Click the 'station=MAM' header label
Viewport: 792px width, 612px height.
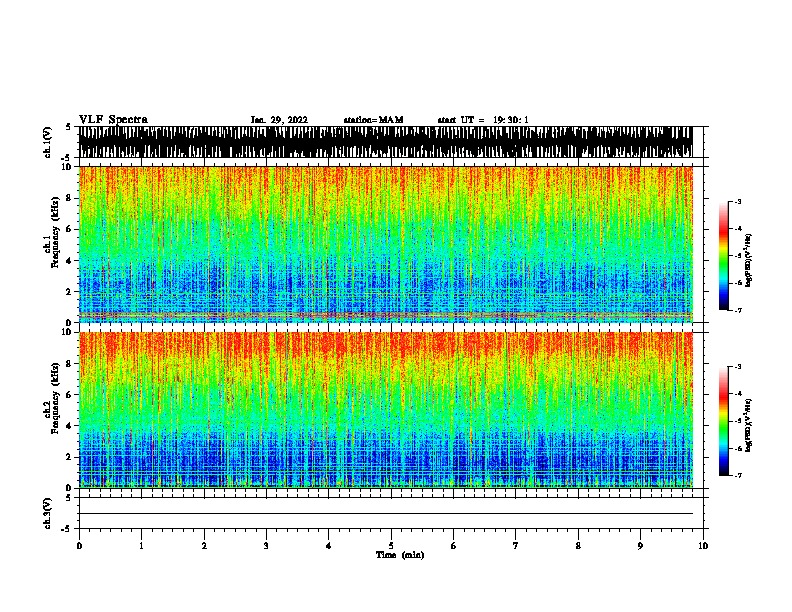(374, 120)
